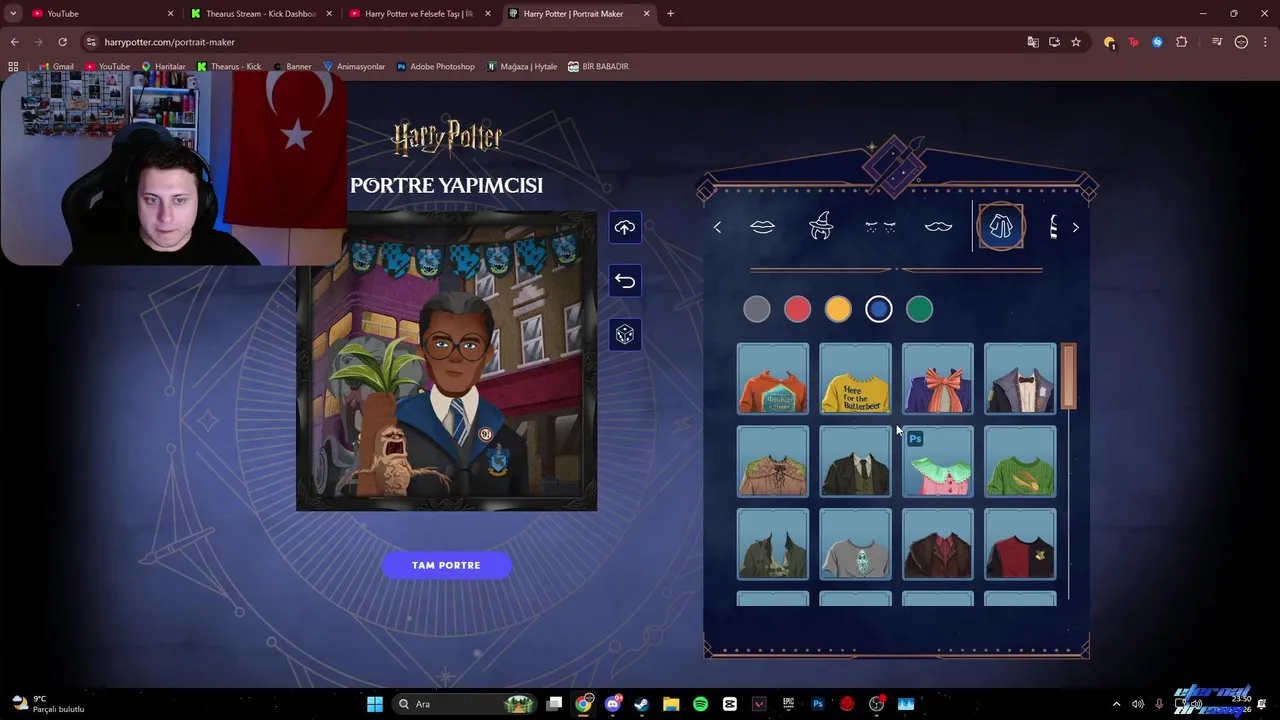Viewport: 1280px width, 720px height.
Task: Open a new browser tab
Action: pos(670,14)
